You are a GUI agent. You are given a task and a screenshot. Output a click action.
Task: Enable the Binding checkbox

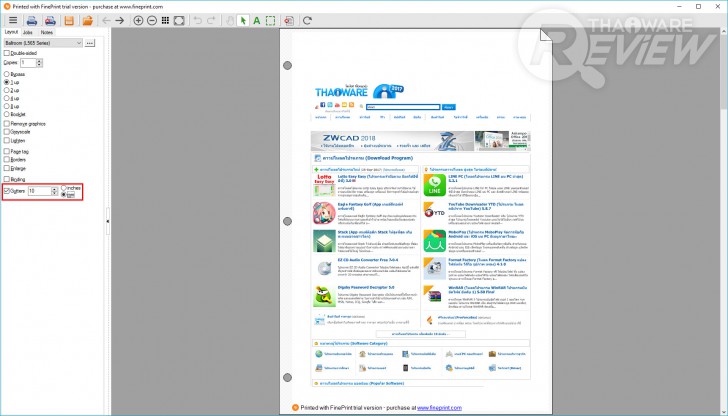(x=6, y=179)
